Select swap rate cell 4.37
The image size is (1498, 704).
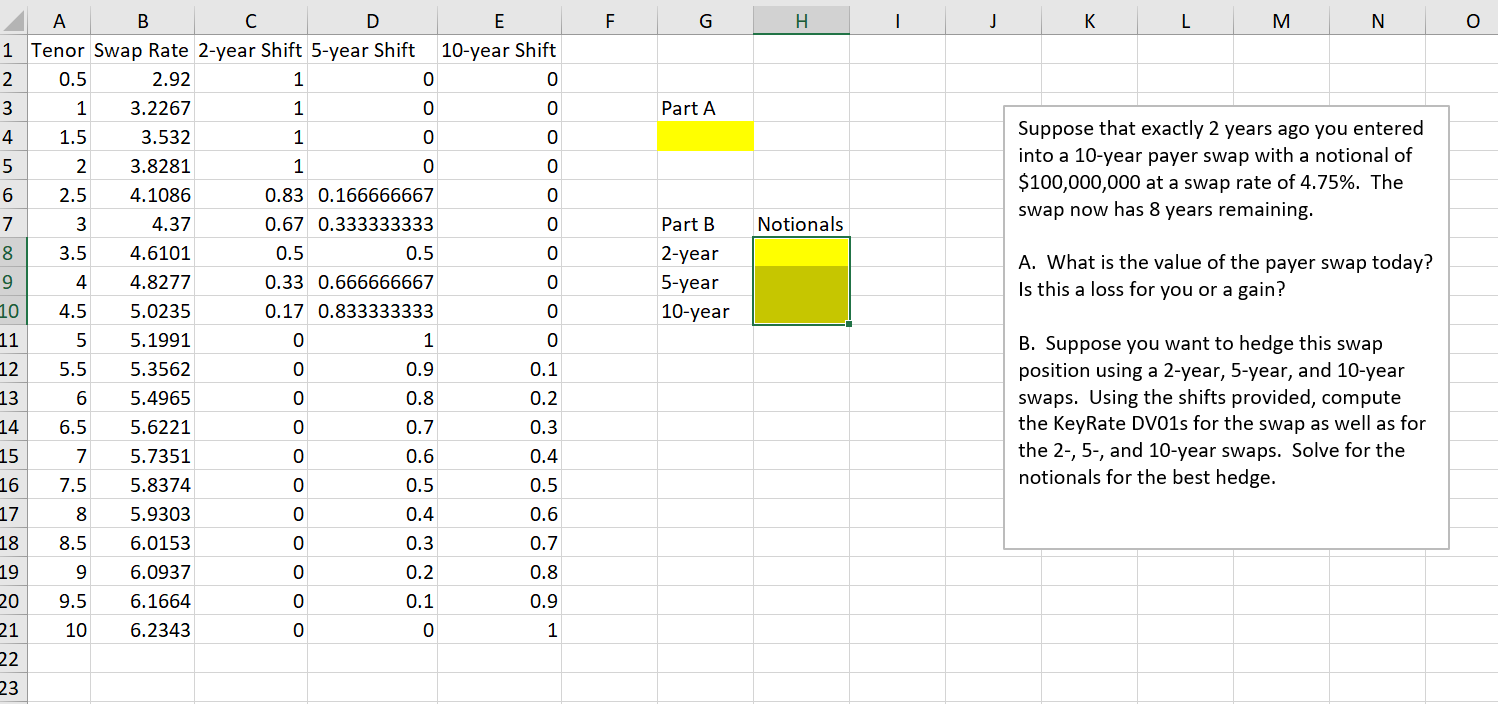coord(143,224)
